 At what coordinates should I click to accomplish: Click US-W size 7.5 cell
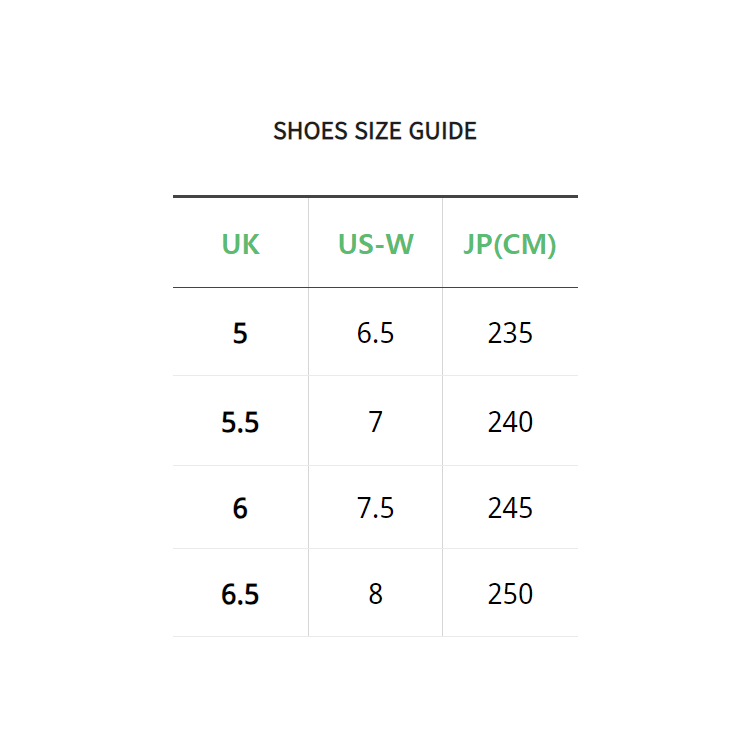[375, 508]
